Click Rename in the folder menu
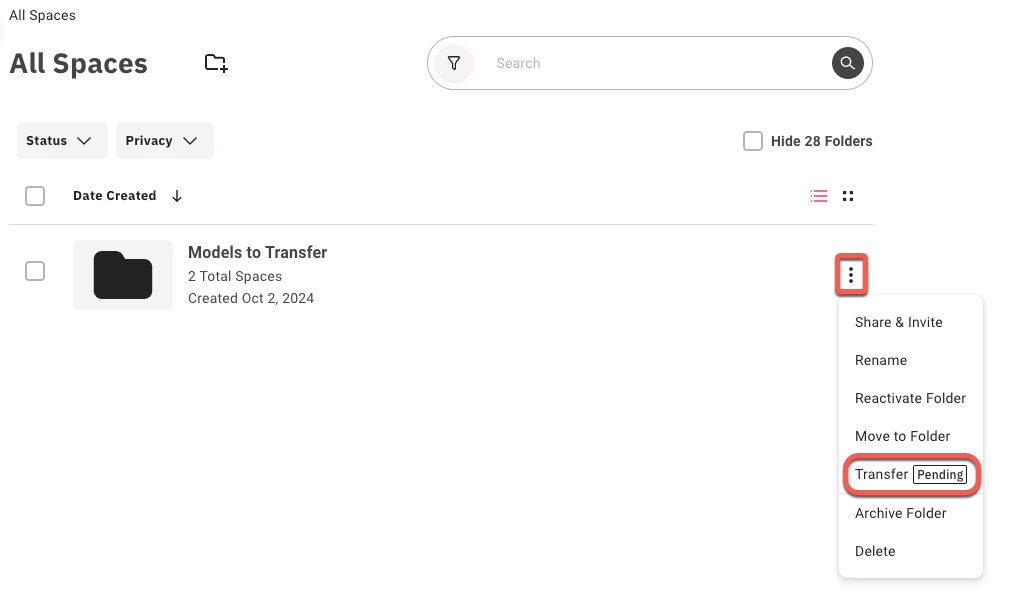The width and height of the screenshot is (1022, 595). [x=880, y=360]
